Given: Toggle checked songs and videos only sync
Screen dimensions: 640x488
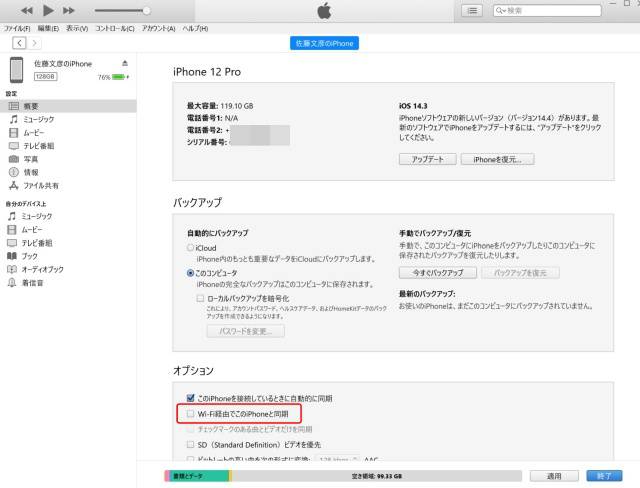Looking at the screenshot, I should click(190, 429).
